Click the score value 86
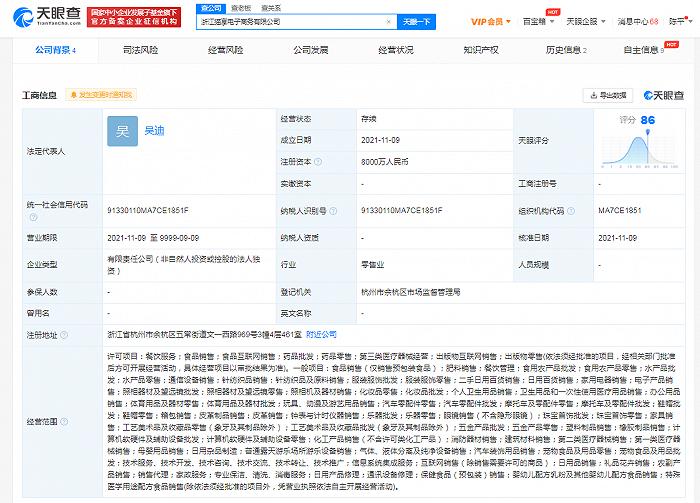This screenshot has width=700, height=503. coord(648,120)
